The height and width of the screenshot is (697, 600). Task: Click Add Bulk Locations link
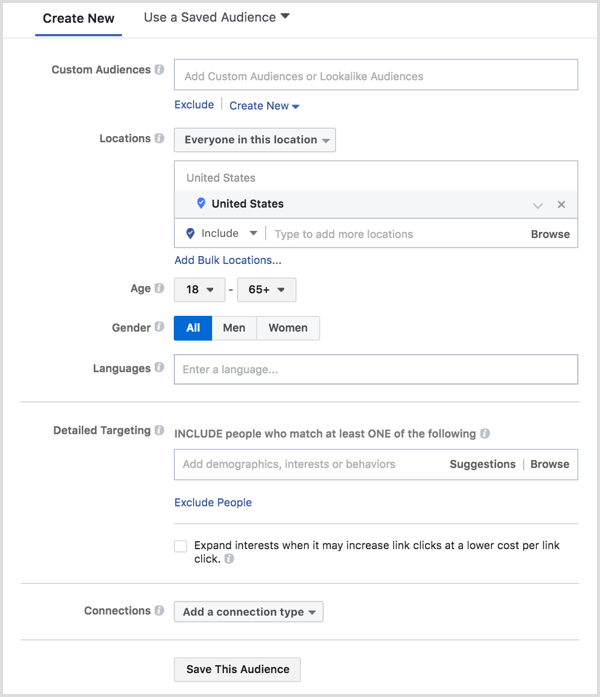(228, 261)
